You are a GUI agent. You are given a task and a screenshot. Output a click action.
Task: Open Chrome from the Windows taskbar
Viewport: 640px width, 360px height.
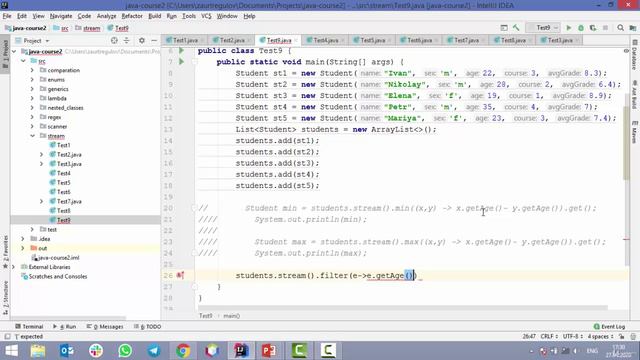183,351
